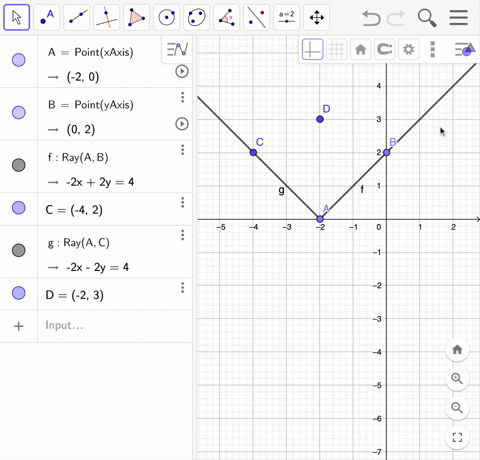Click the zoom out button
480x460 pixels.
pos(457,408)
